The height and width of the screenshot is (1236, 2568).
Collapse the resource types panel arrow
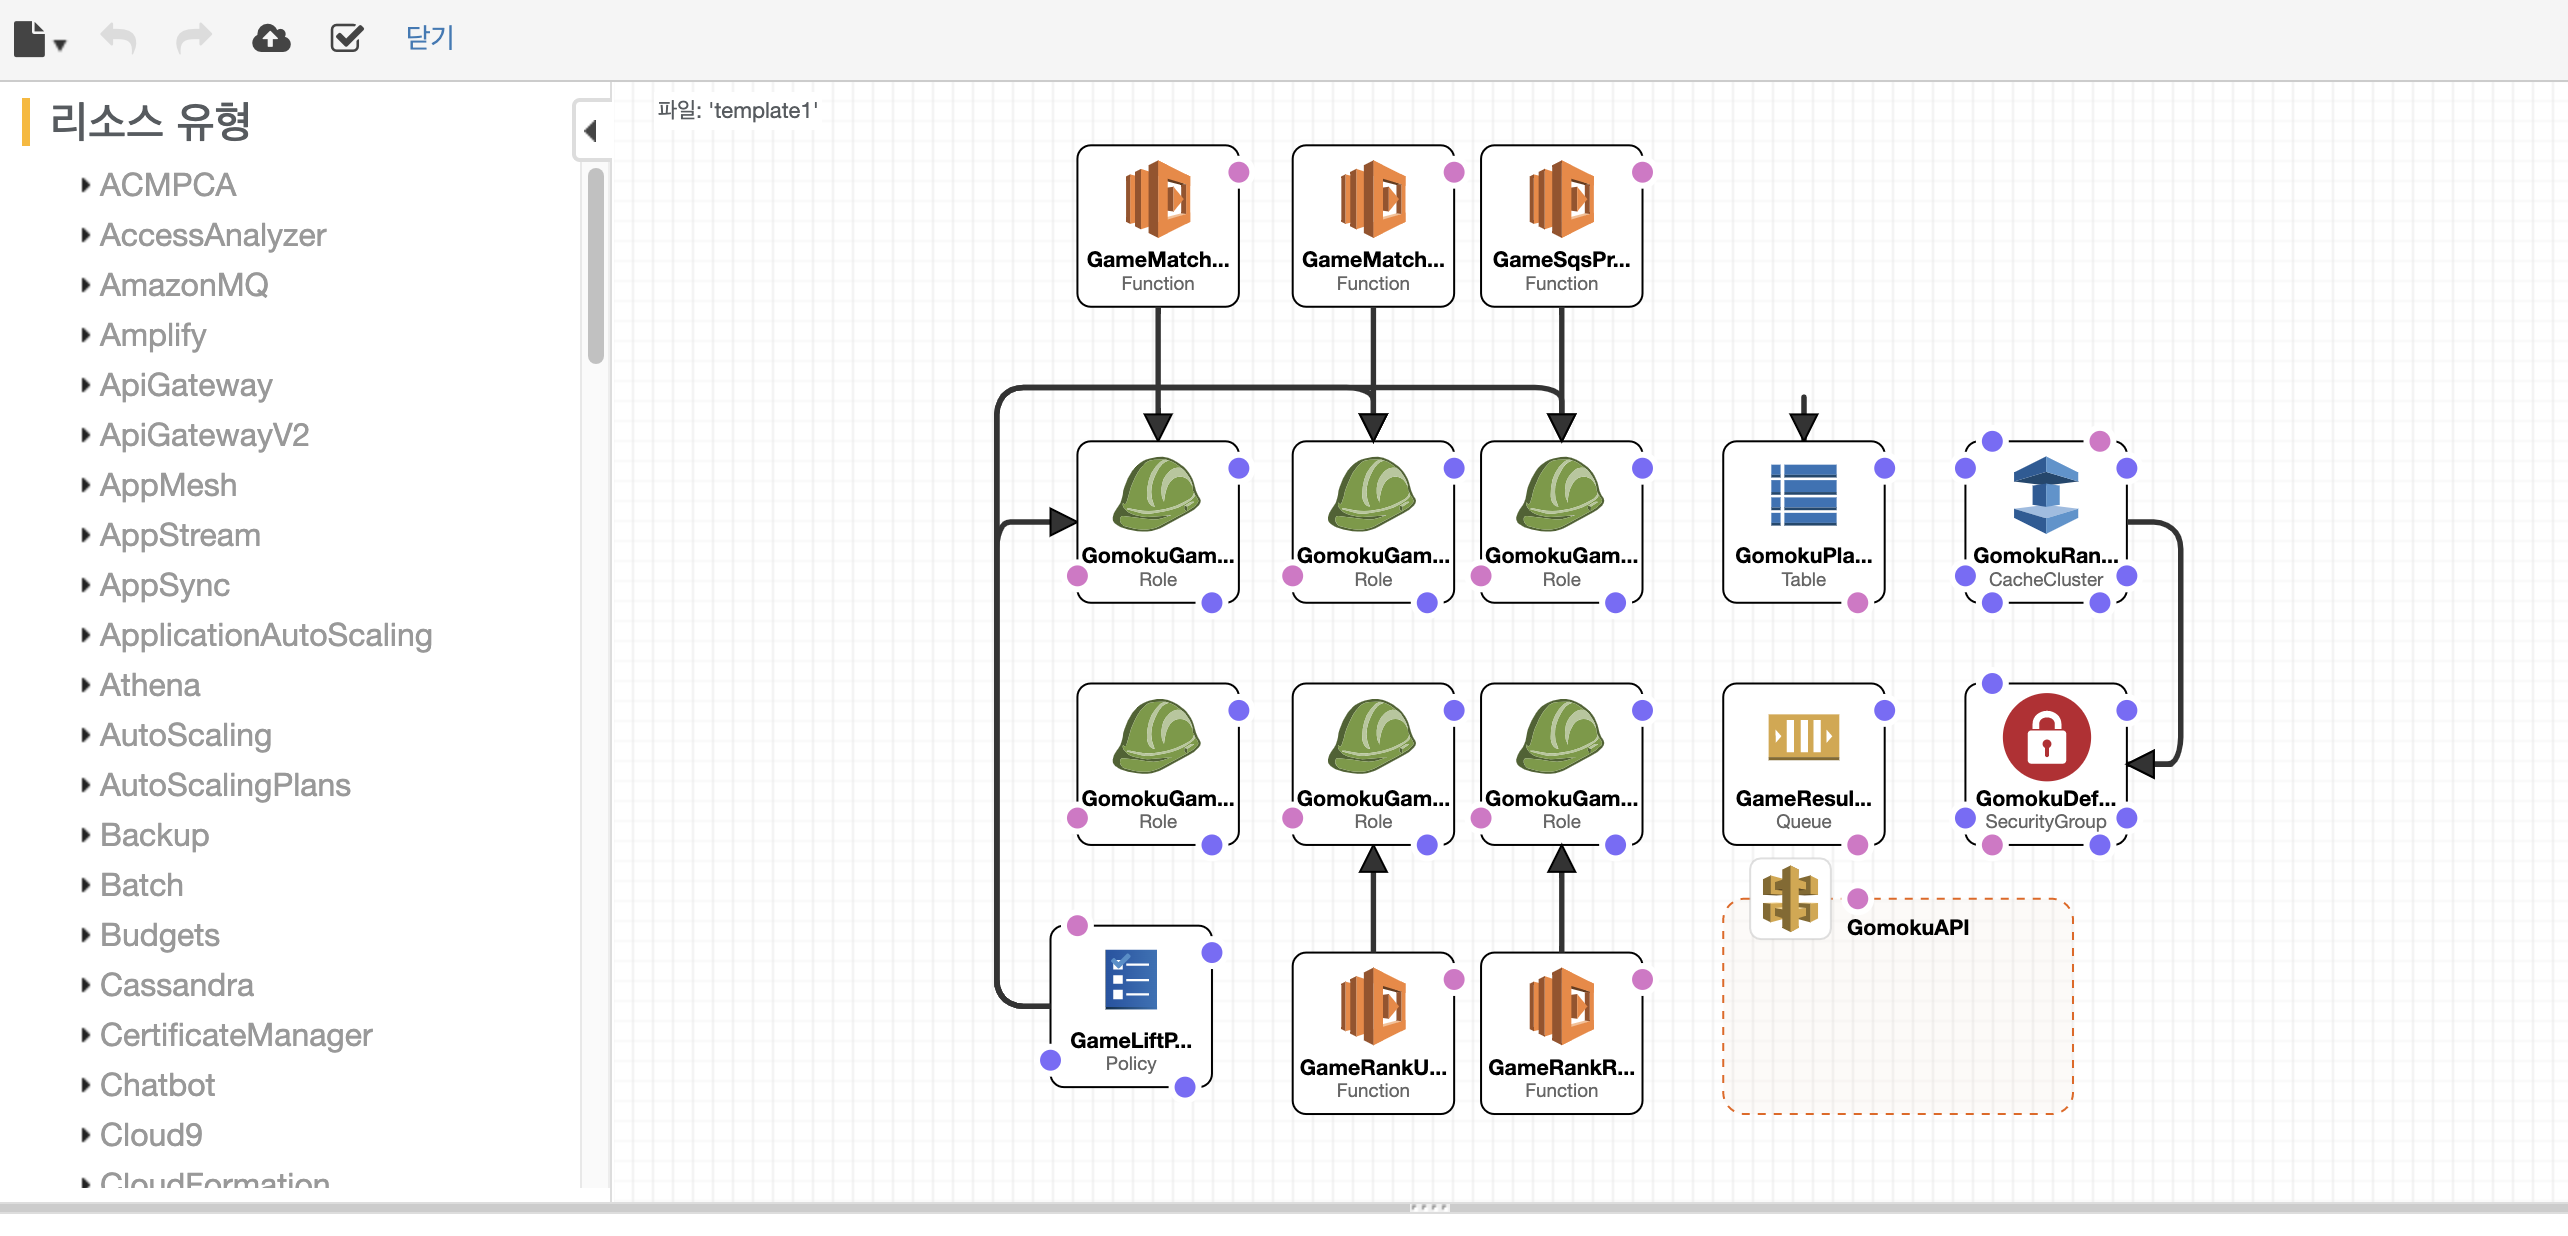pos(591,131)
